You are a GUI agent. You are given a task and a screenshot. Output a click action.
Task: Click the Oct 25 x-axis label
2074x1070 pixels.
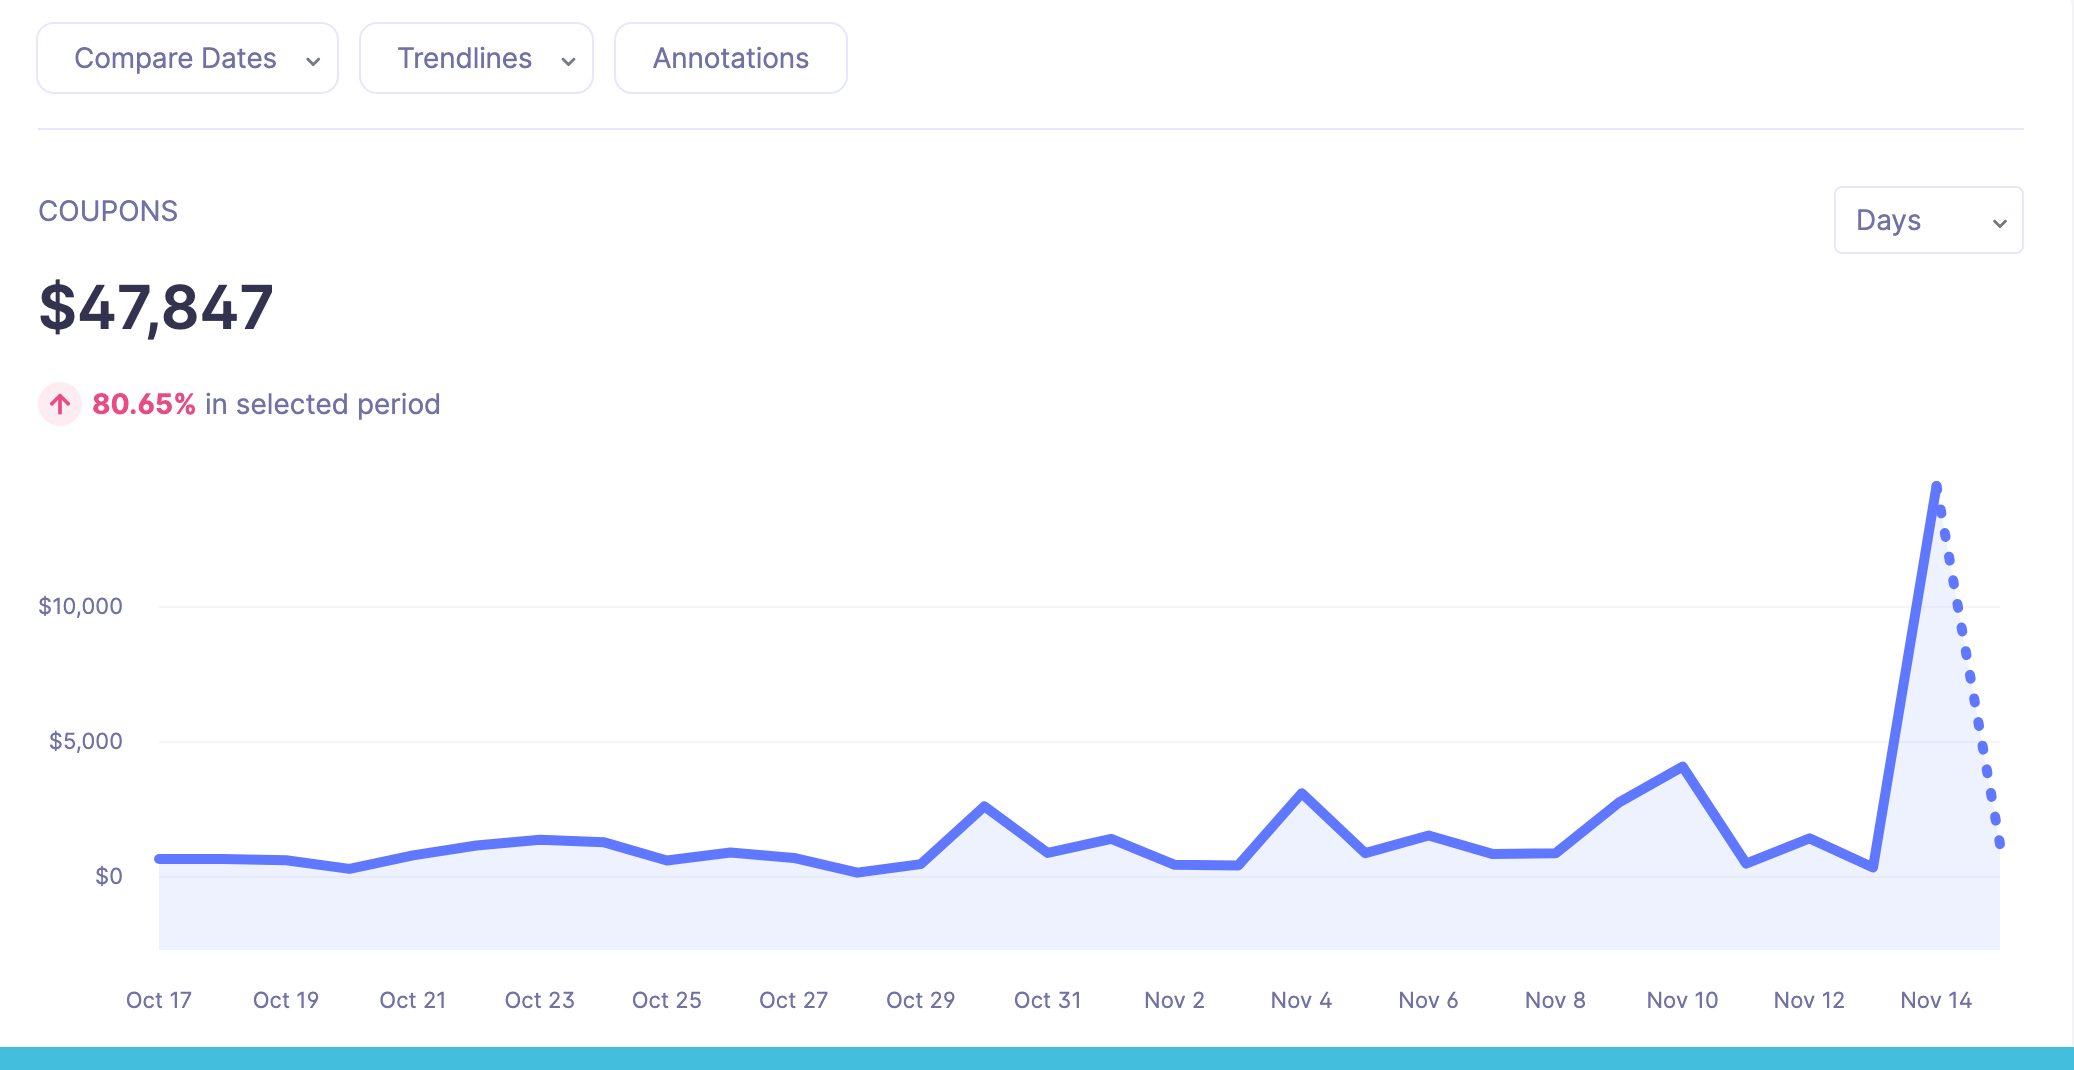(667, 1000)
